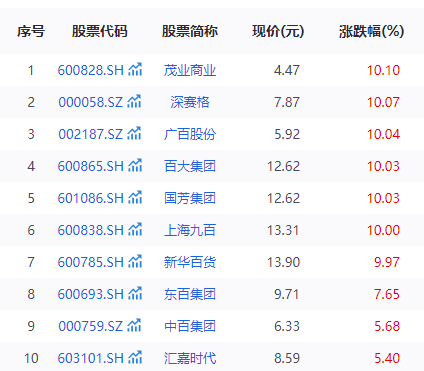Select price 5.92 for 广百股份
The image size is (424, 371).
[287, 134]
